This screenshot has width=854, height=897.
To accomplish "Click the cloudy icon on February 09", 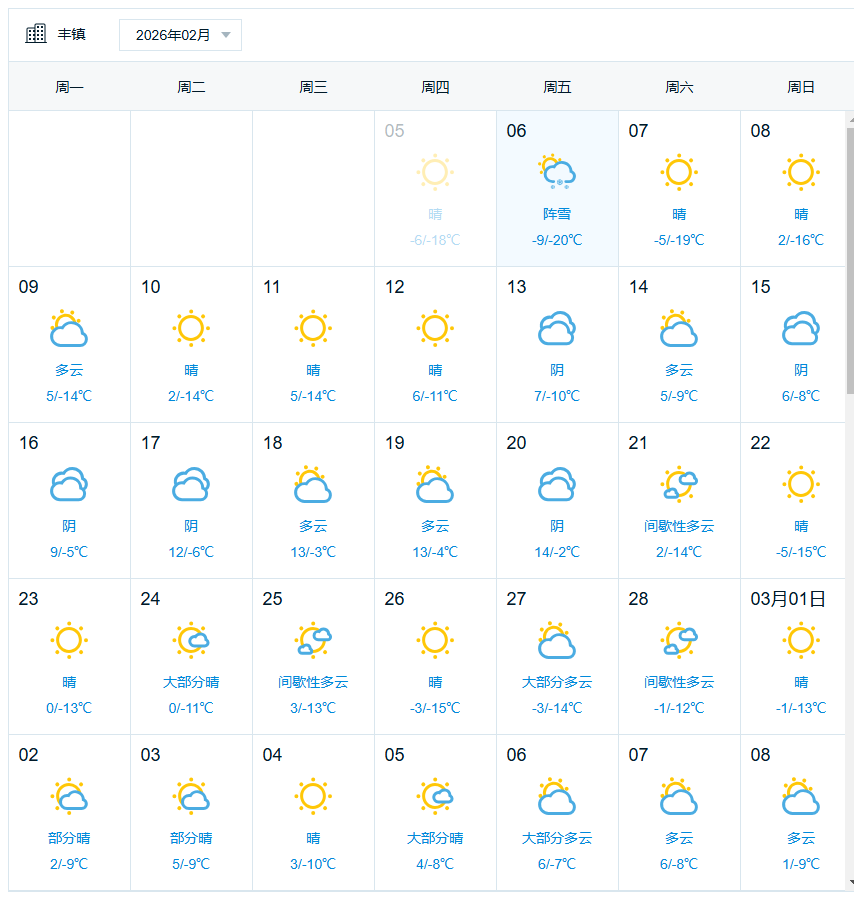I will [69, 328].
